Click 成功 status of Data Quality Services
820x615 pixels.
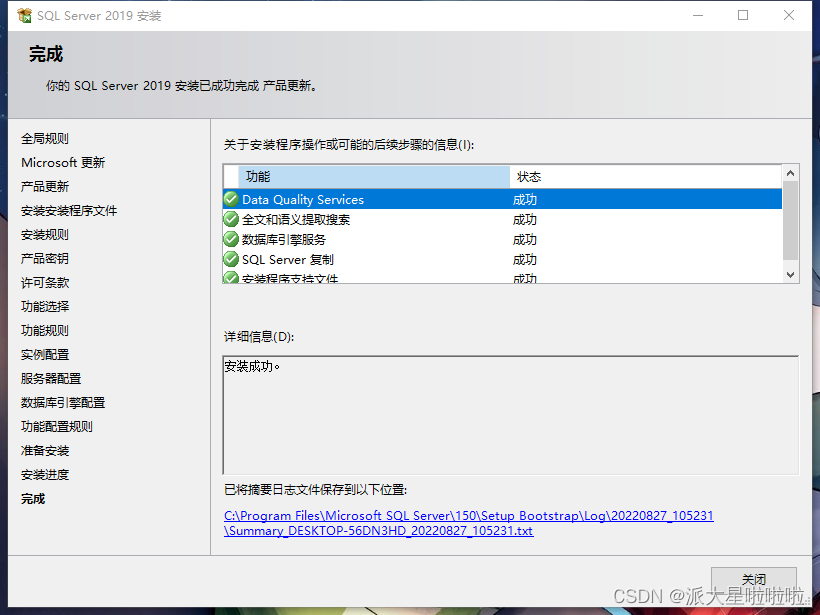click(525, 200)
